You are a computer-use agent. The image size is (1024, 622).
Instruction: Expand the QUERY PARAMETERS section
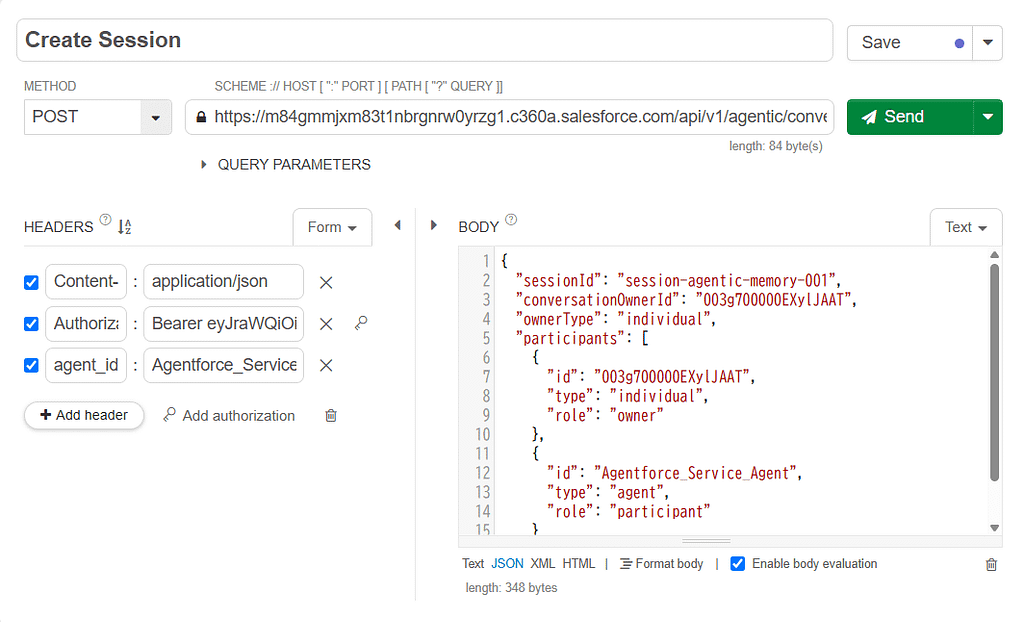tap(286, 165)
